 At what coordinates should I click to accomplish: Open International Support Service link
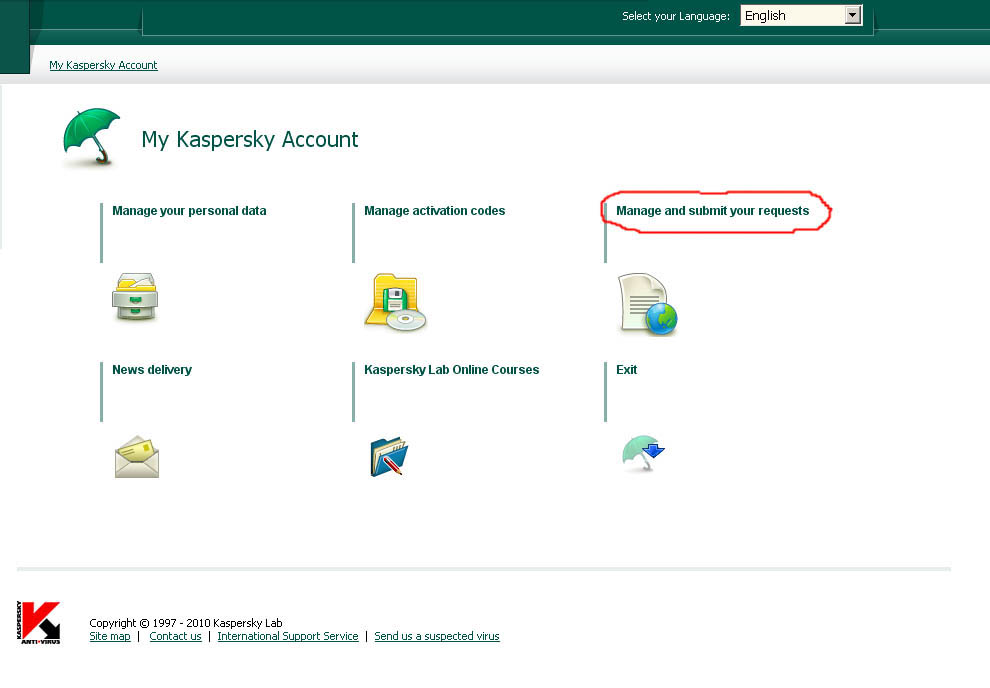288,636
